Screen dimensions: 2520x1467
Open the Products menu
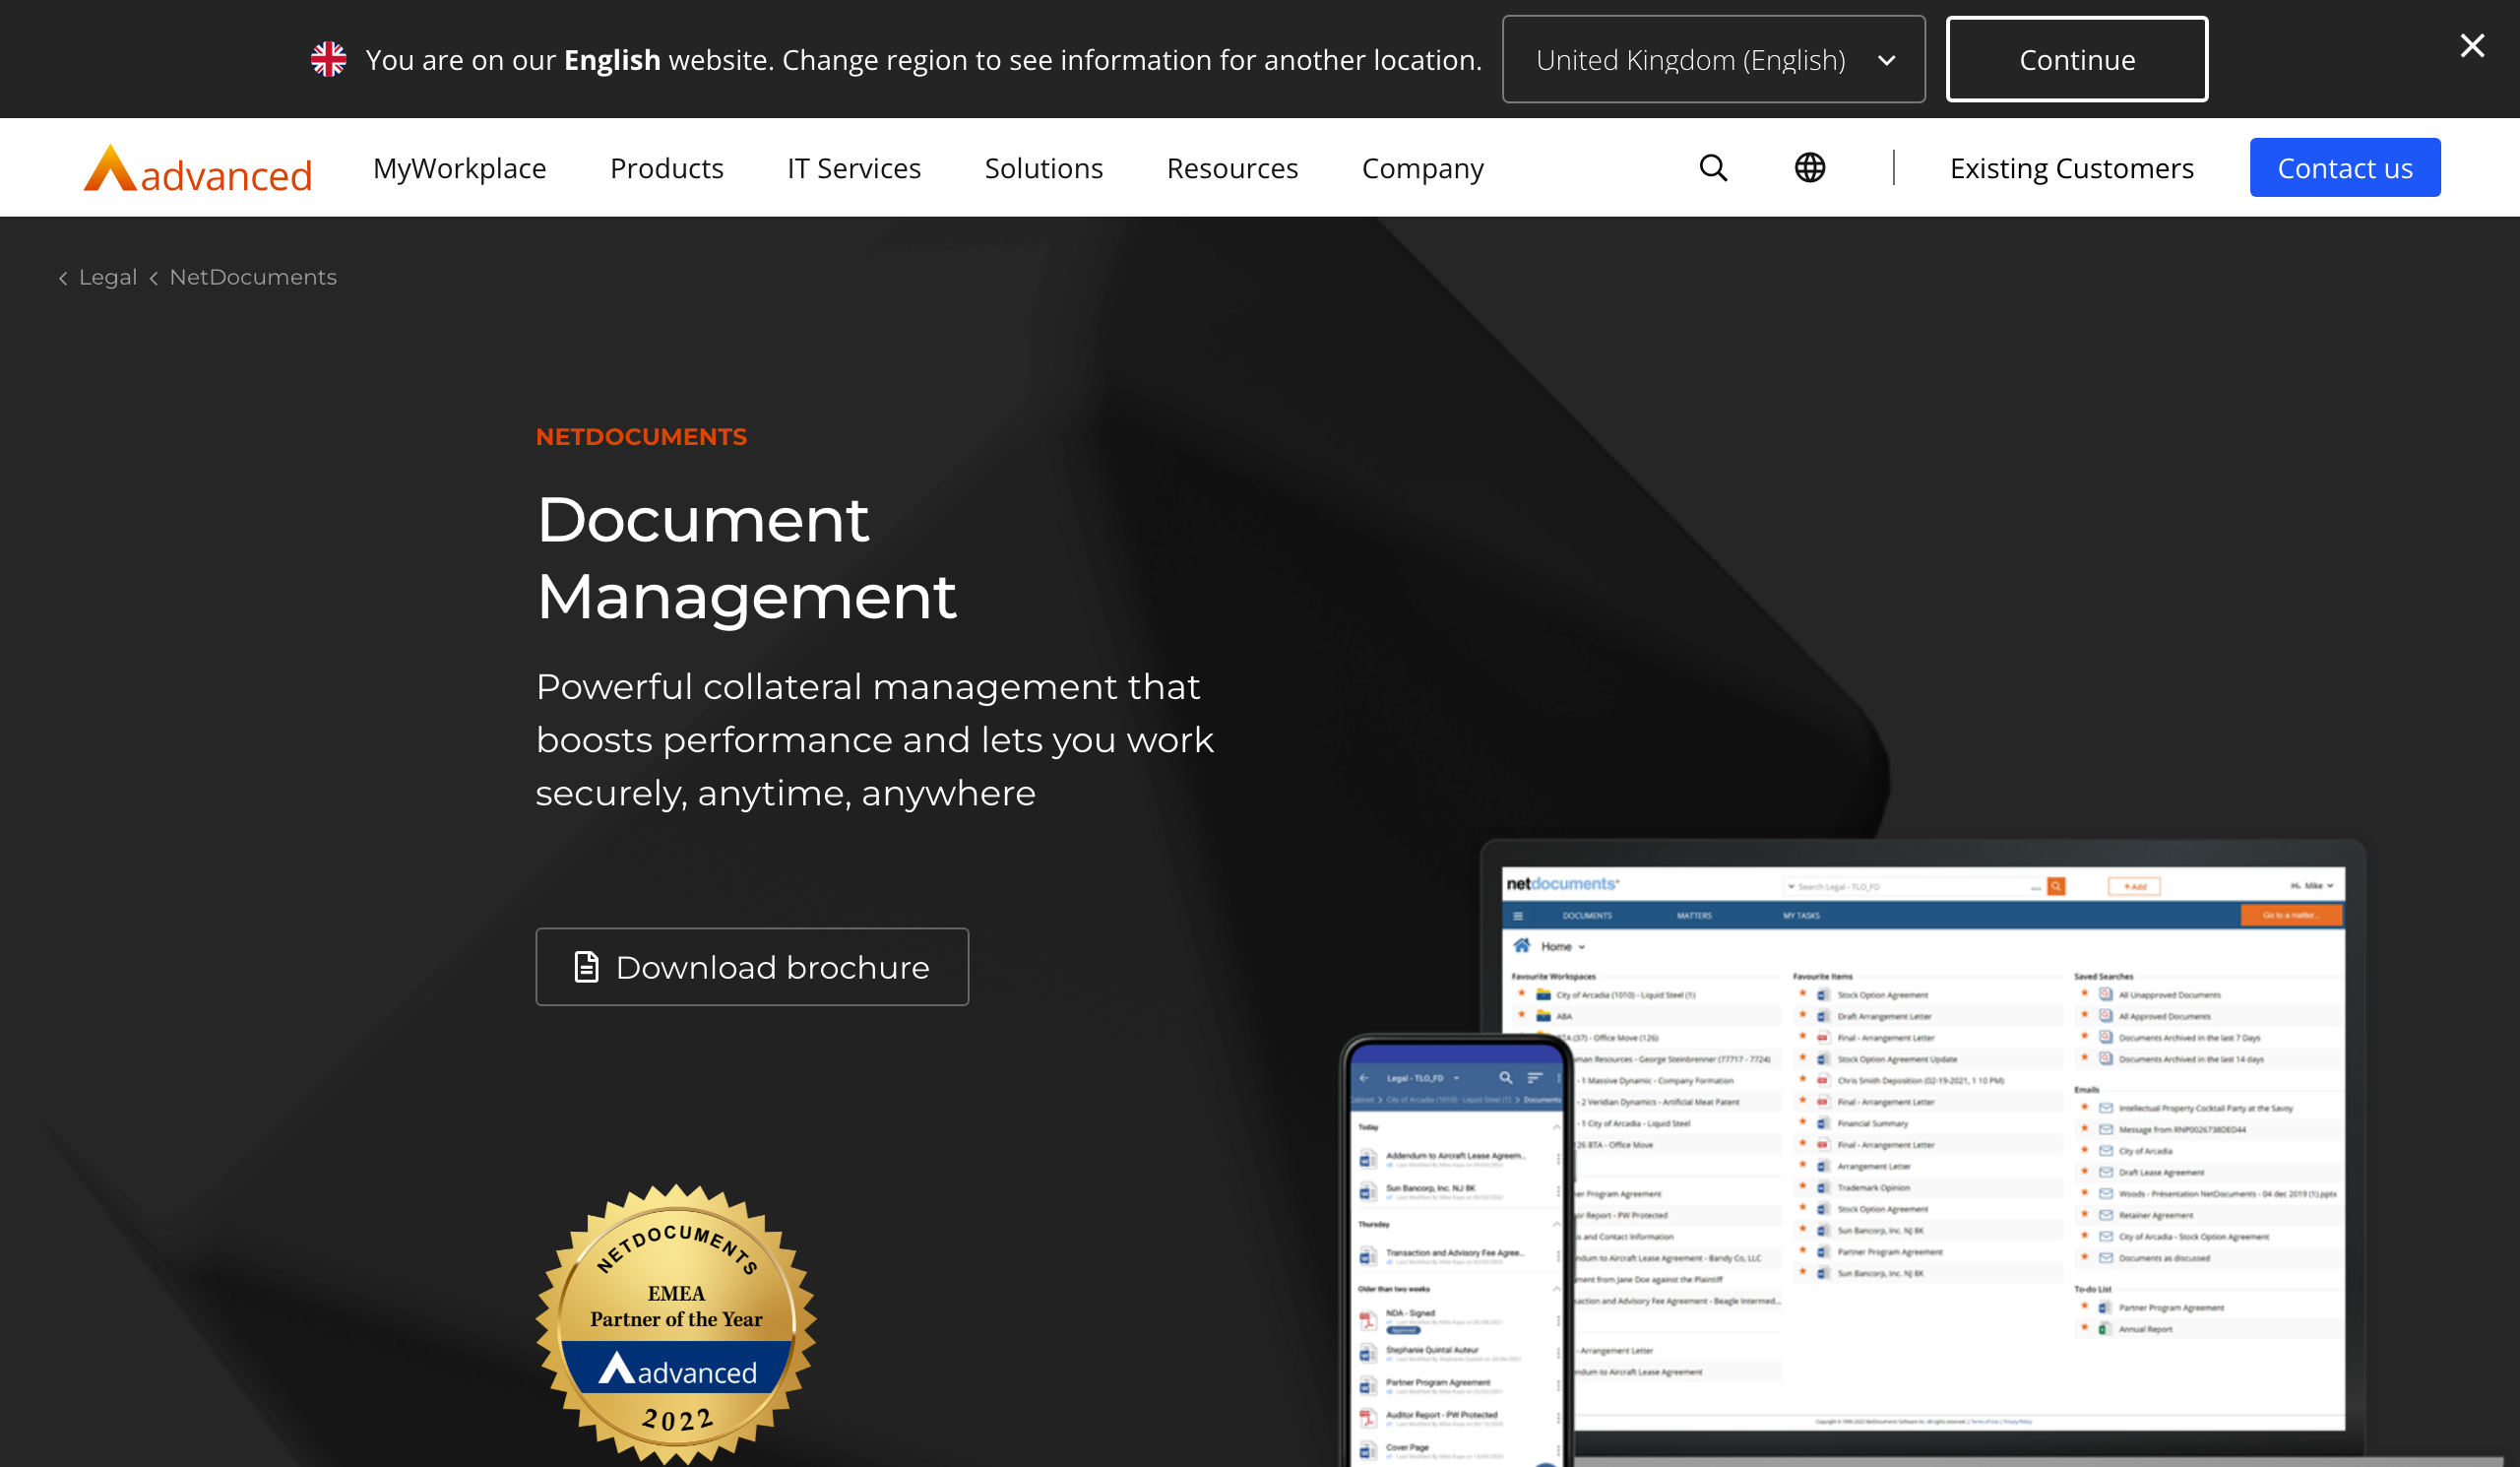coord(666,168)
